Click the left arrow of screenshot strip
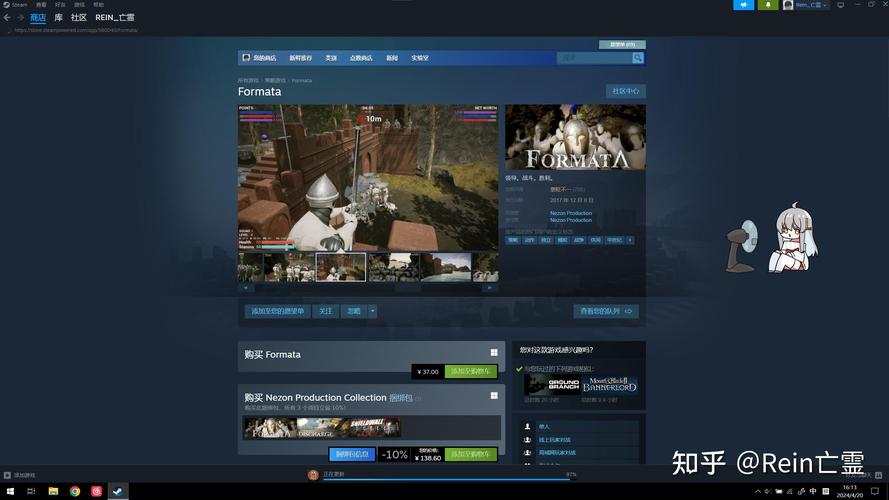 tap(245, 288)
